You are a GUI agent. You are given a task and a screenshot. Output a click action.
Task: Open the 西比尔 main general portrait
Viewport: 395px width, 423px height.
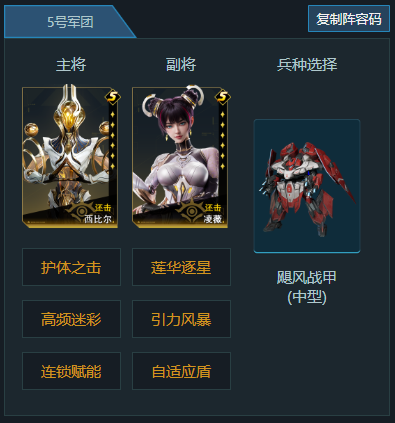(x=70, y=157)
